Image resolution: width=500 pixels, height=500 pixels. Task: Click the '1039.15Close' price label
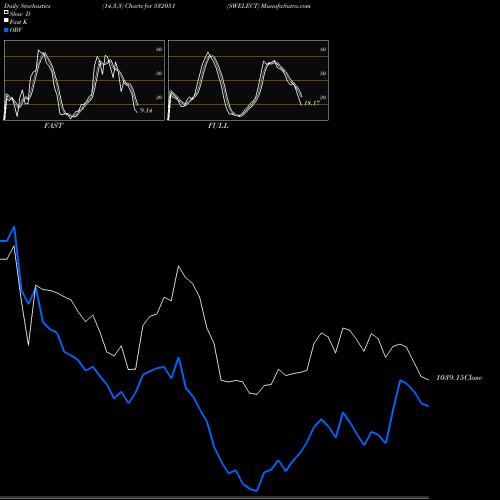tap(459, 378)
